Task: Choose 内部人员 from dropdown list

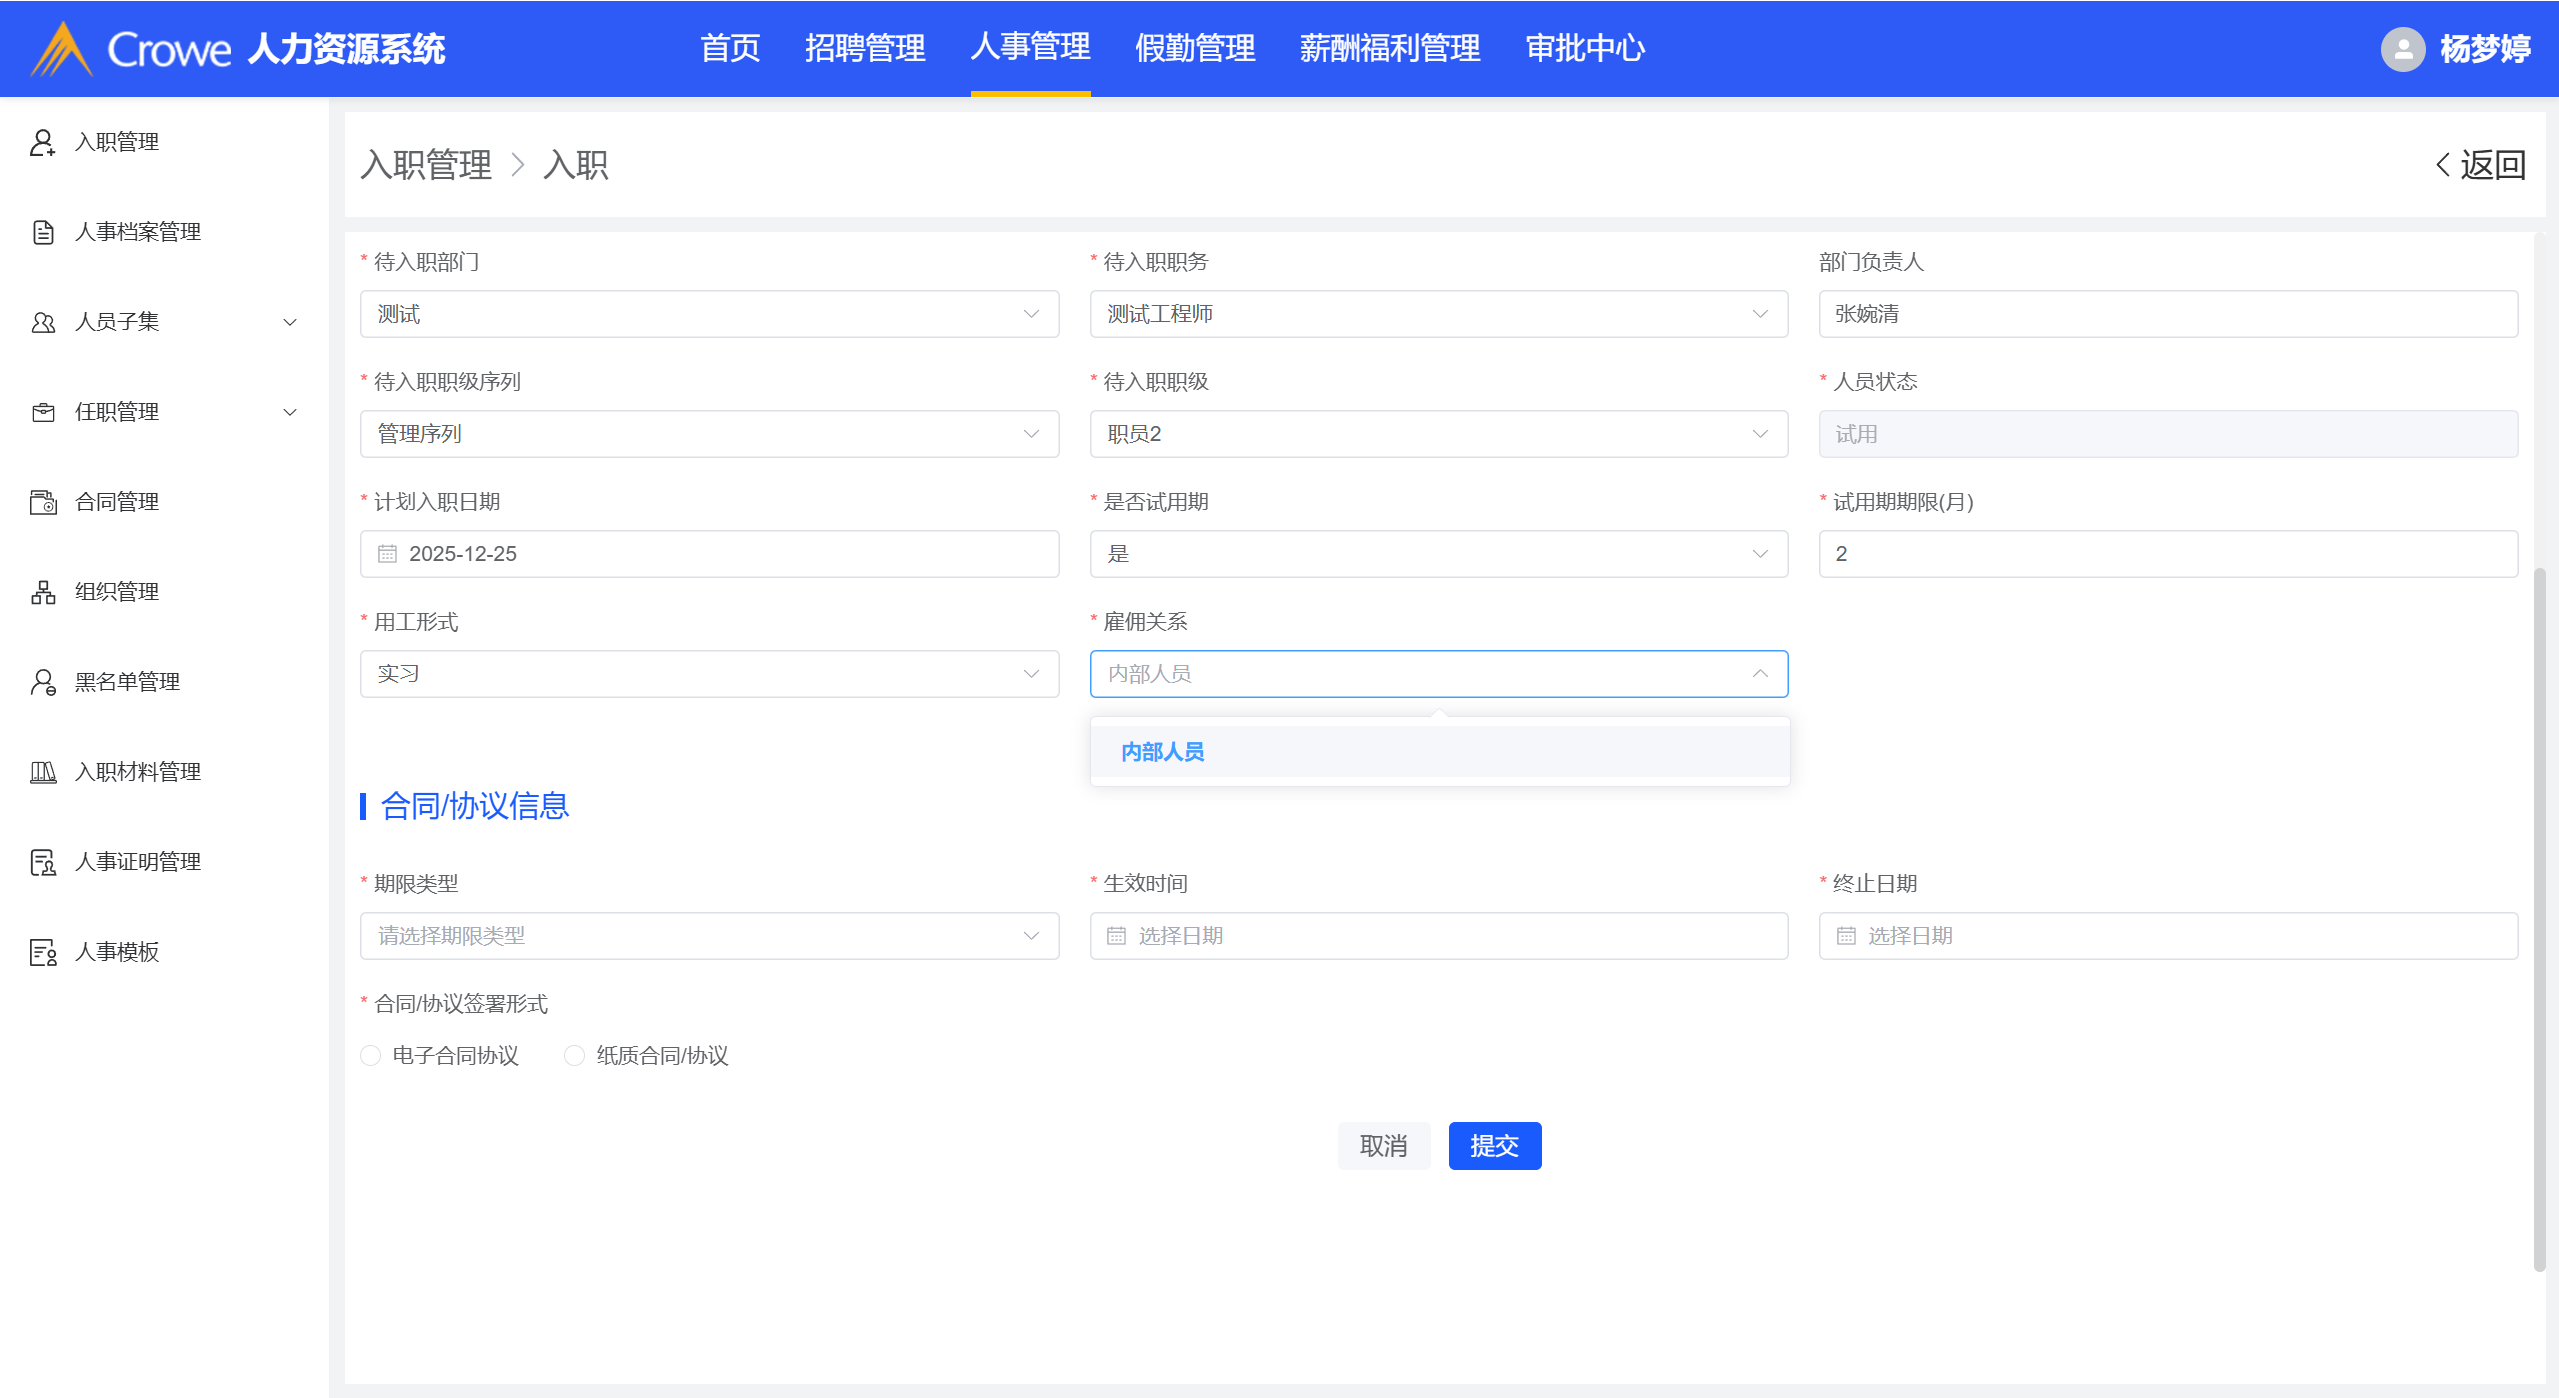Action: coord(1162,752)
